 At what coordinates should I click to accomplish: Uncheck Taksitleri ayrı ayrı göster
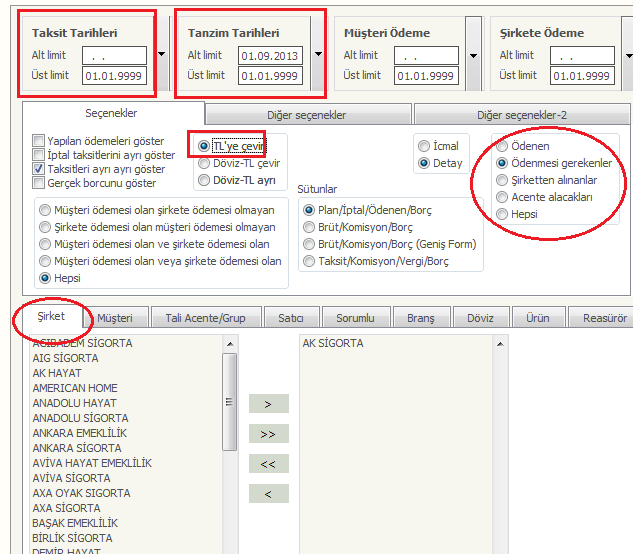tap(39, 169)
